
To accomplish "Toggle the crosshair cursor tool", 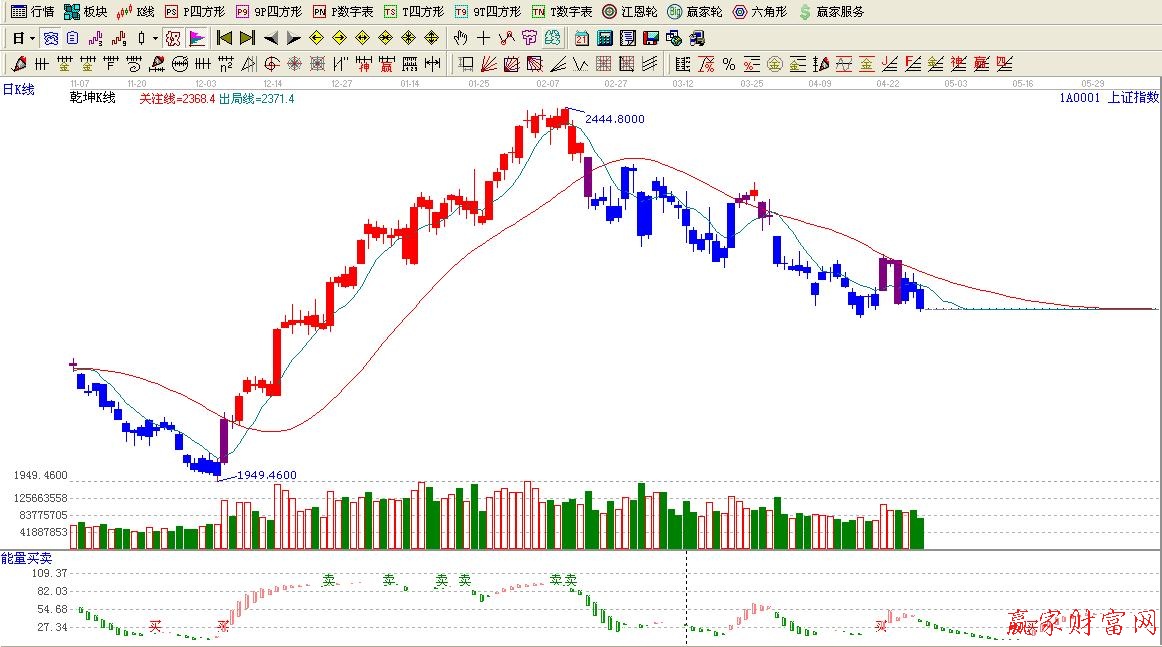I will click(x=483, y=38).
